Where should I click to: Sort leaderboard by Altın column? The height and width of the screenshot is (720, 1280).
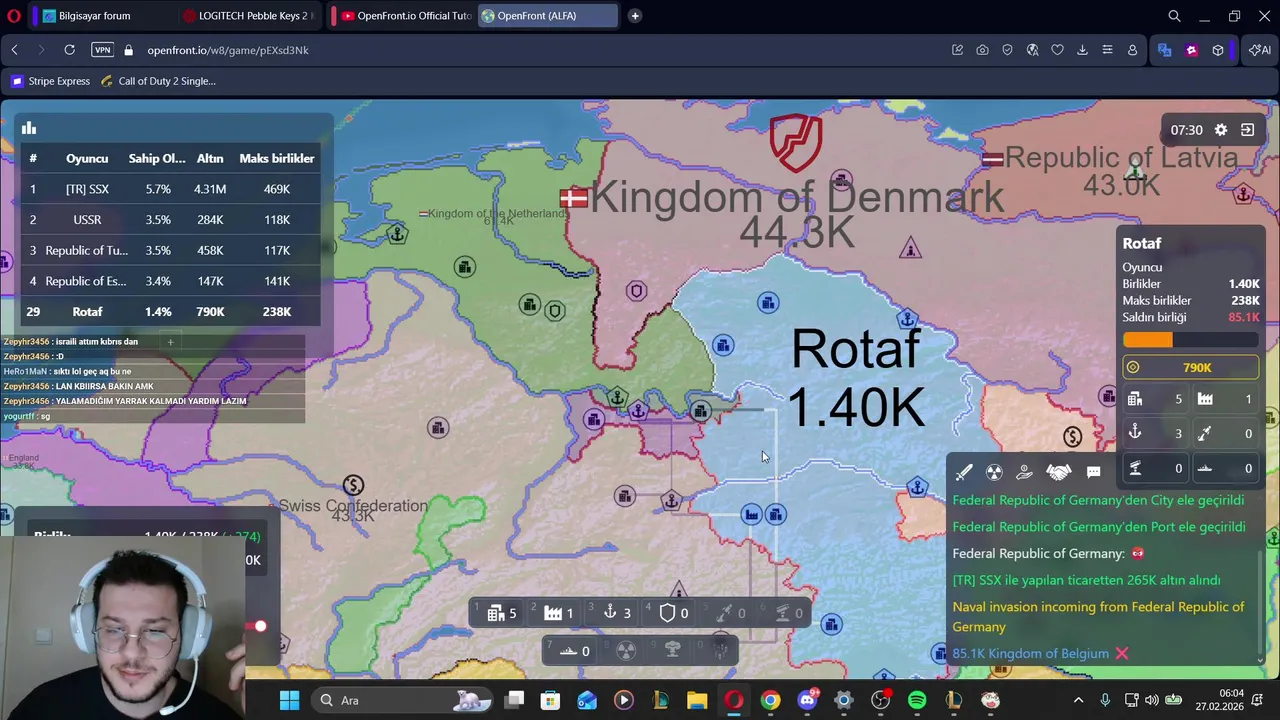click(210, 158)
